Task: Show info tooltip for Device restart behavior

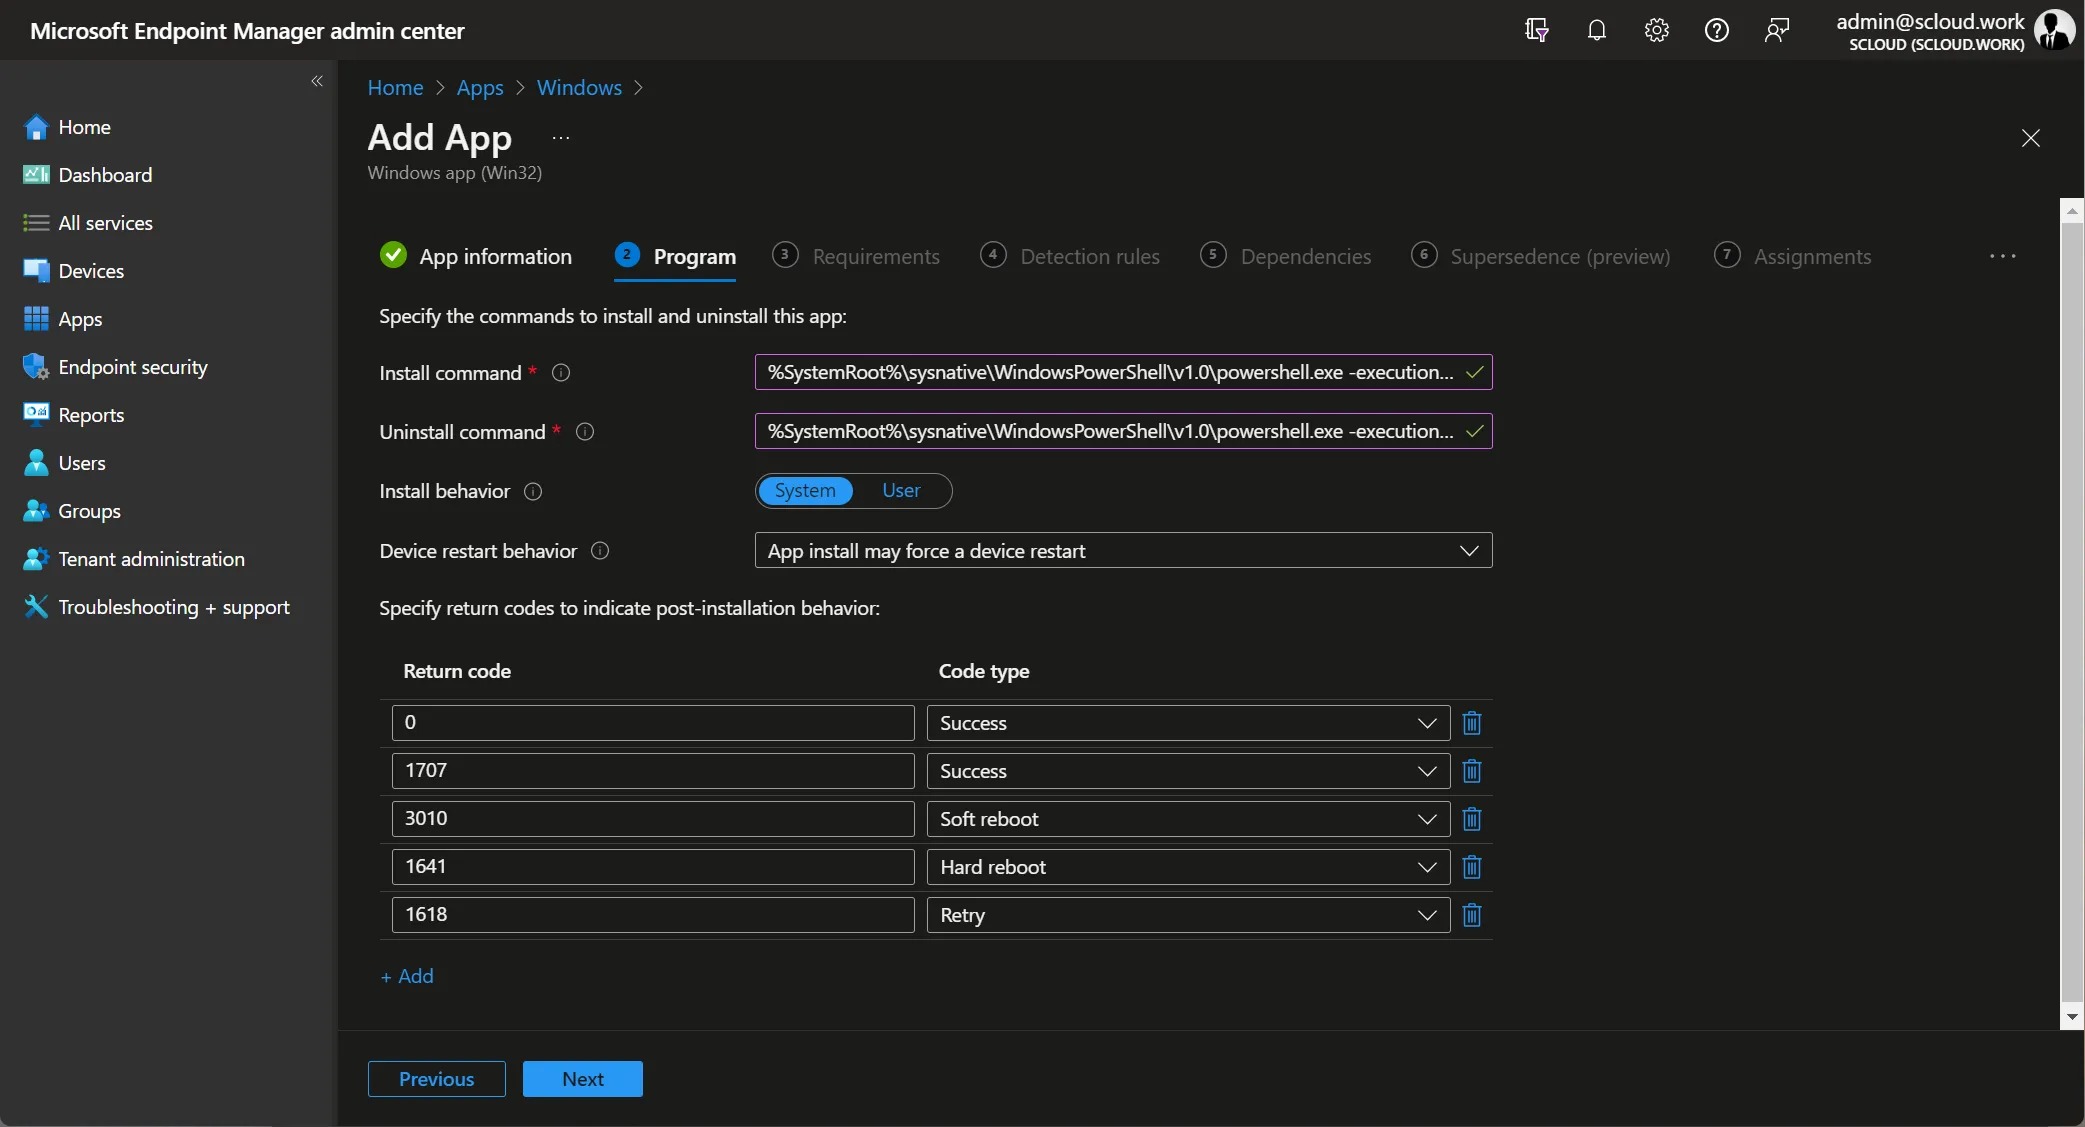Action: 600,551
